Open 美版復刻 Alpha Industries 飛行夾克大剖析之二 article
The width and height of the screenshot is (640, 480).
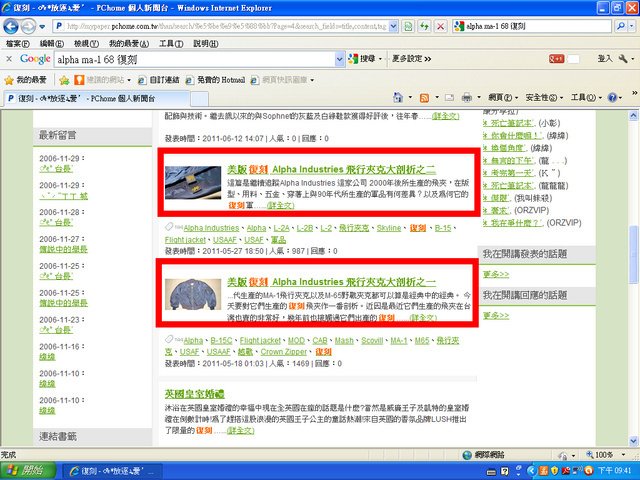(331, 169)
